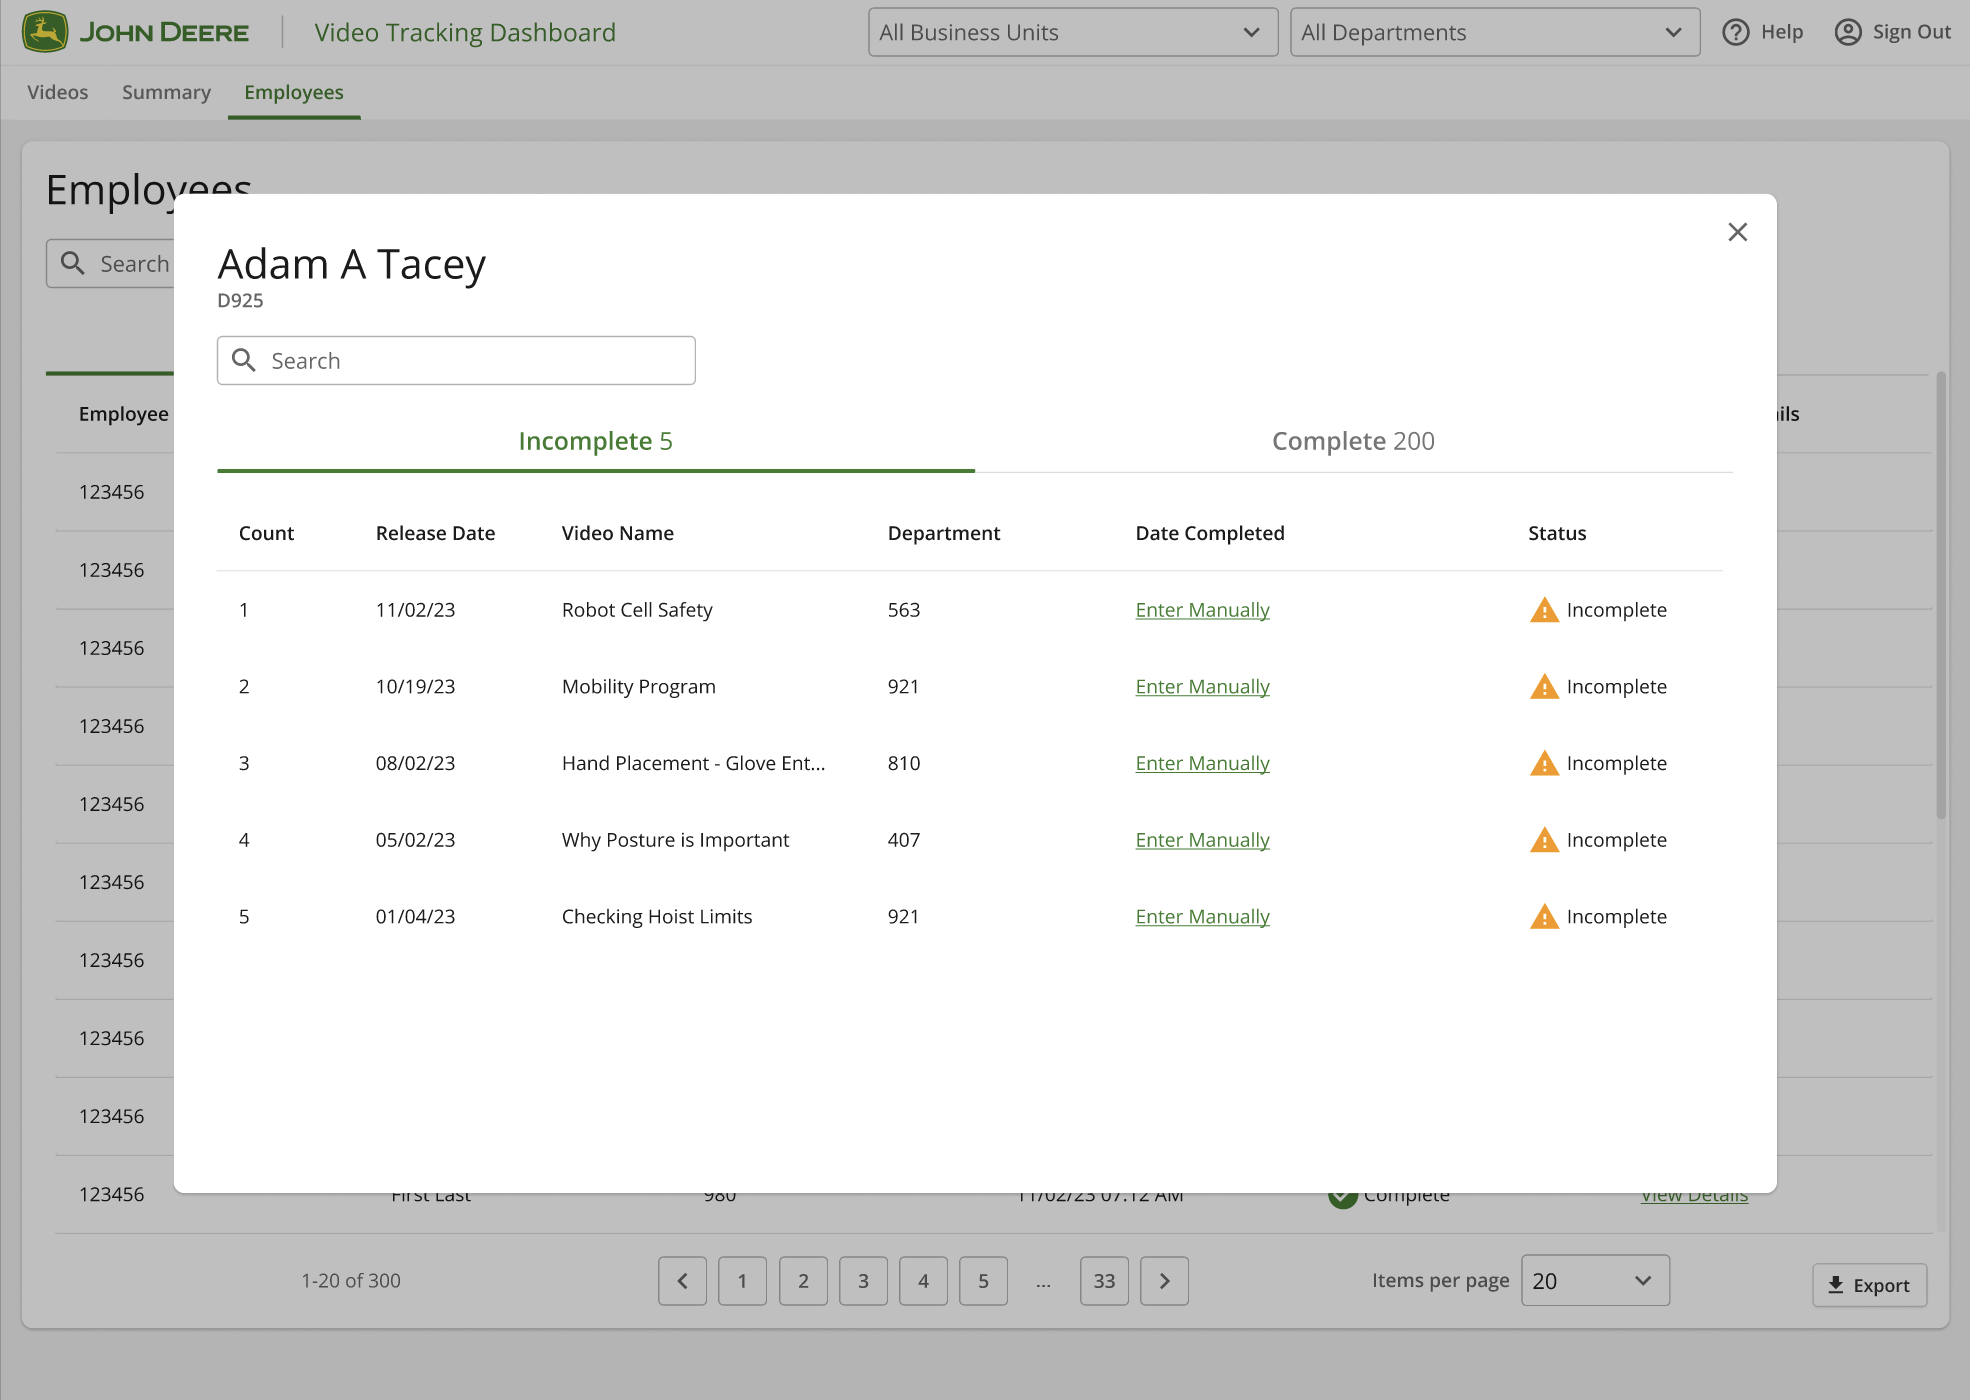The width and height of the screenshot is (1970, 1400).
Task: Go to page 1
Action: 743,1281
